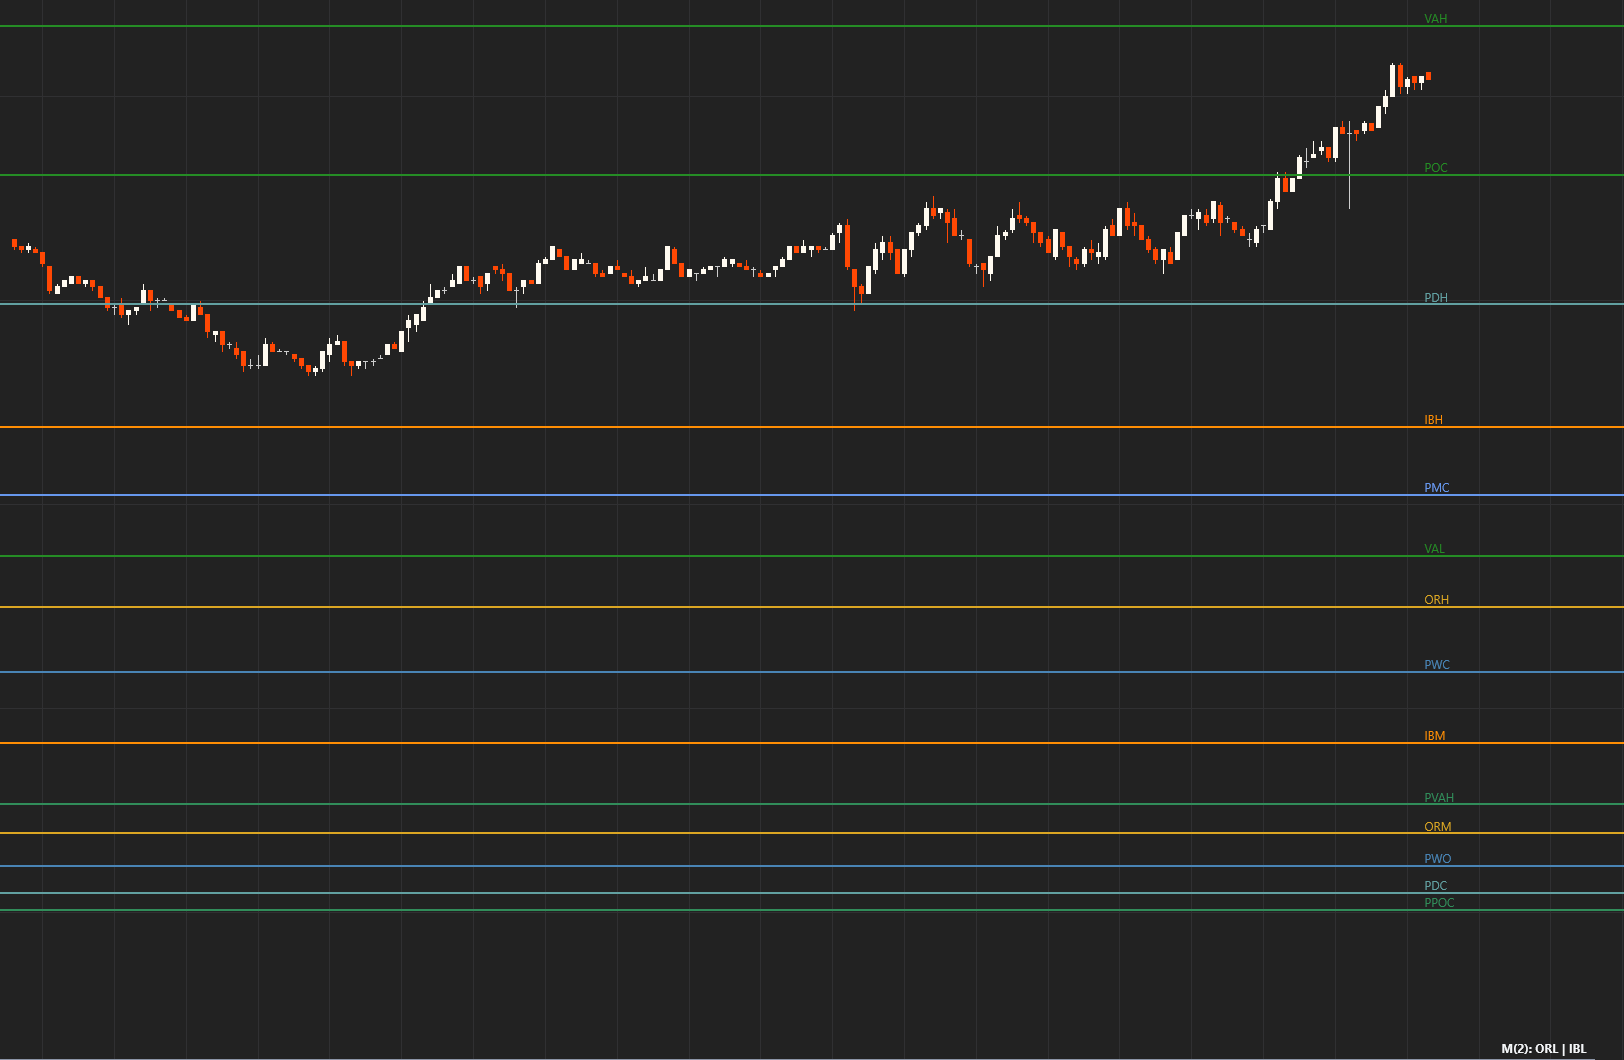Select the rightmost candlestick on the chart
The height and width of the screenshot is (1060, 1624).
(x=1428, y=75)
